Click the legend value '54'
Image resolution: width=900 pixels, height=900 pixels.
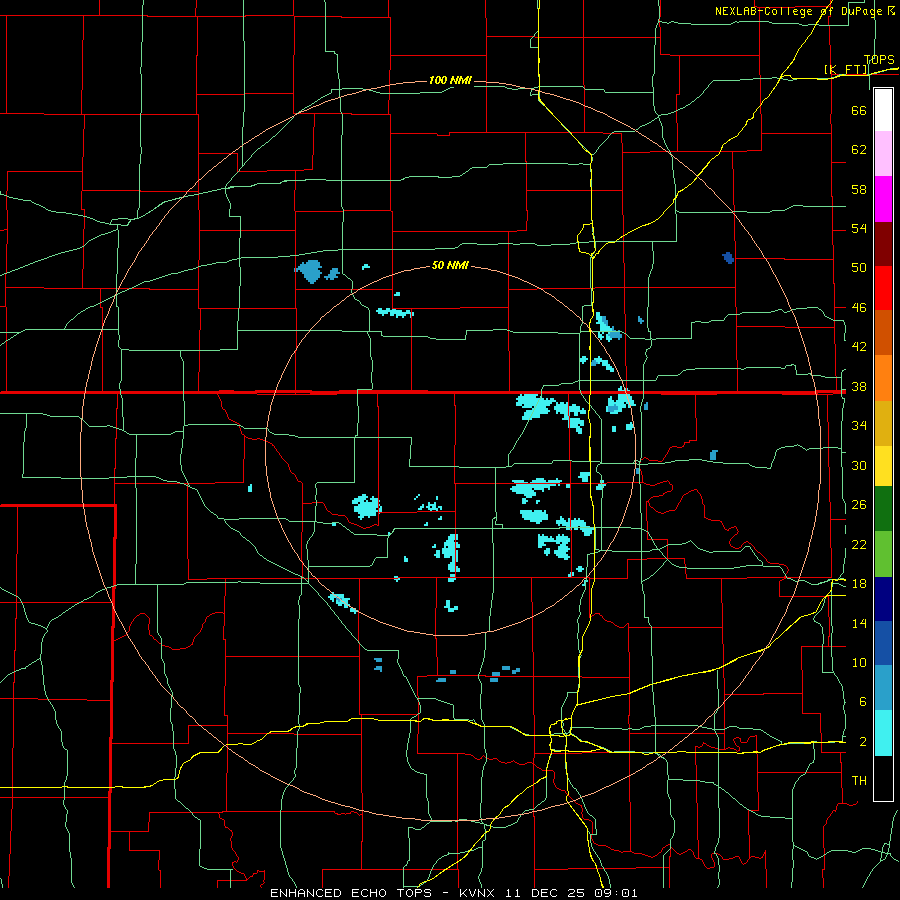click(859, 228)
